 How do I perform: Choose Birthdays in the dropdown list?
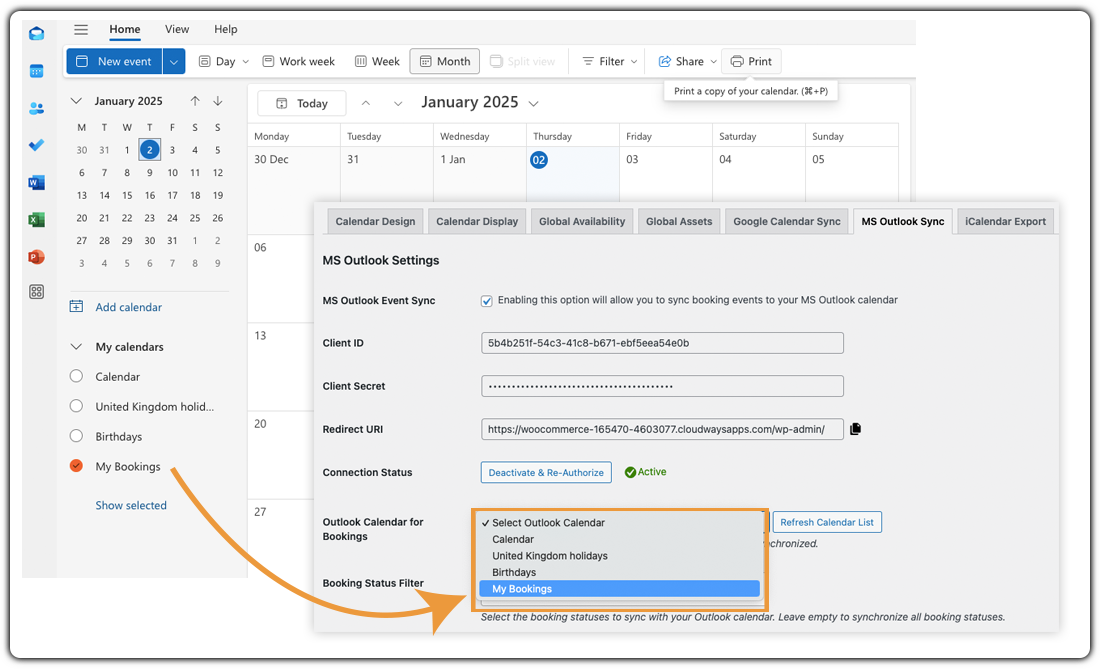point(619,572)
